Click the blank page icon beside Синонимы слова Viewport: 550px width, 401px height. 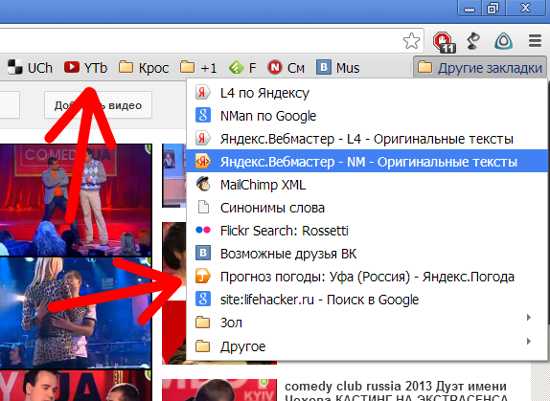coord(203,207)
